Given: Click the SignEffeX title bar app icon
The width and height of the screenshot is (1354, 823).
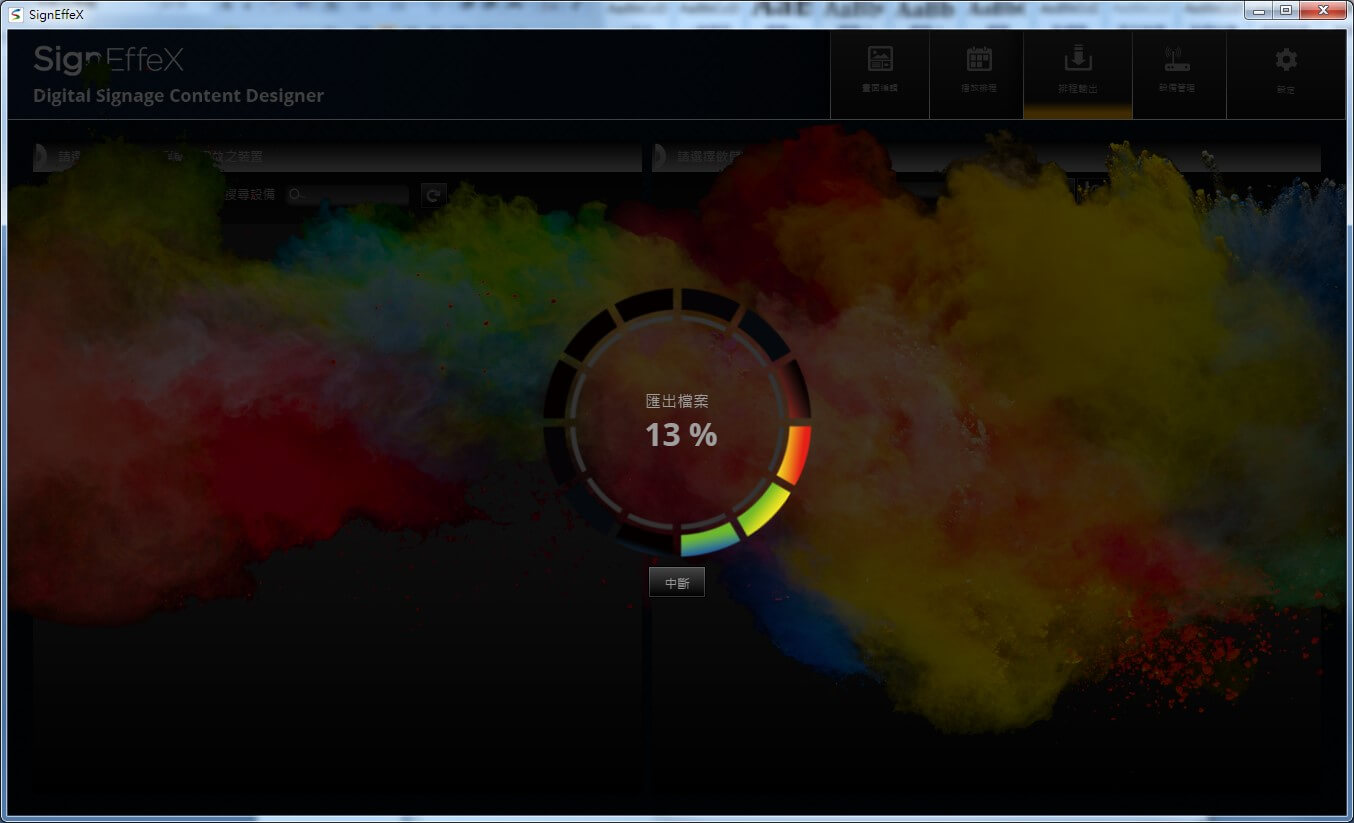Looking at the screenshot, I should (x=15, y=14).
